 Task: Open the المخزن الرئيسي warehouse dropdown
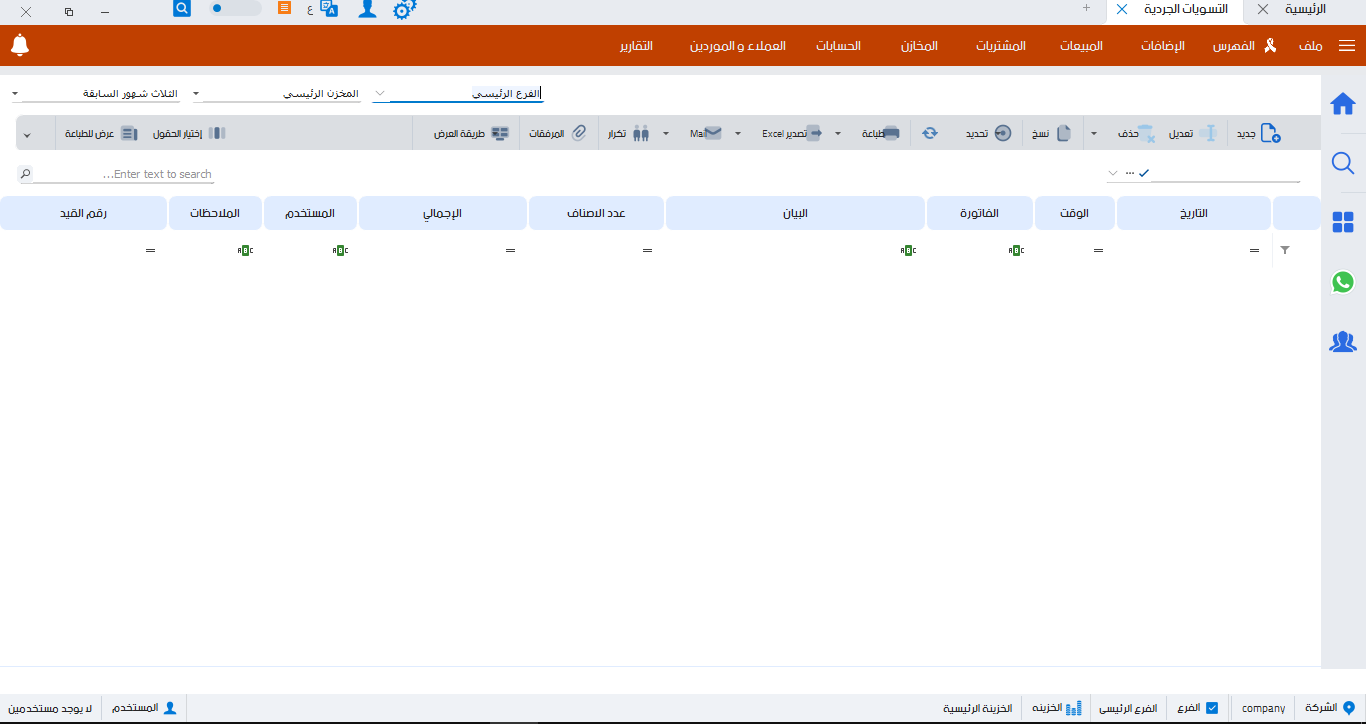tap(196, 94)
